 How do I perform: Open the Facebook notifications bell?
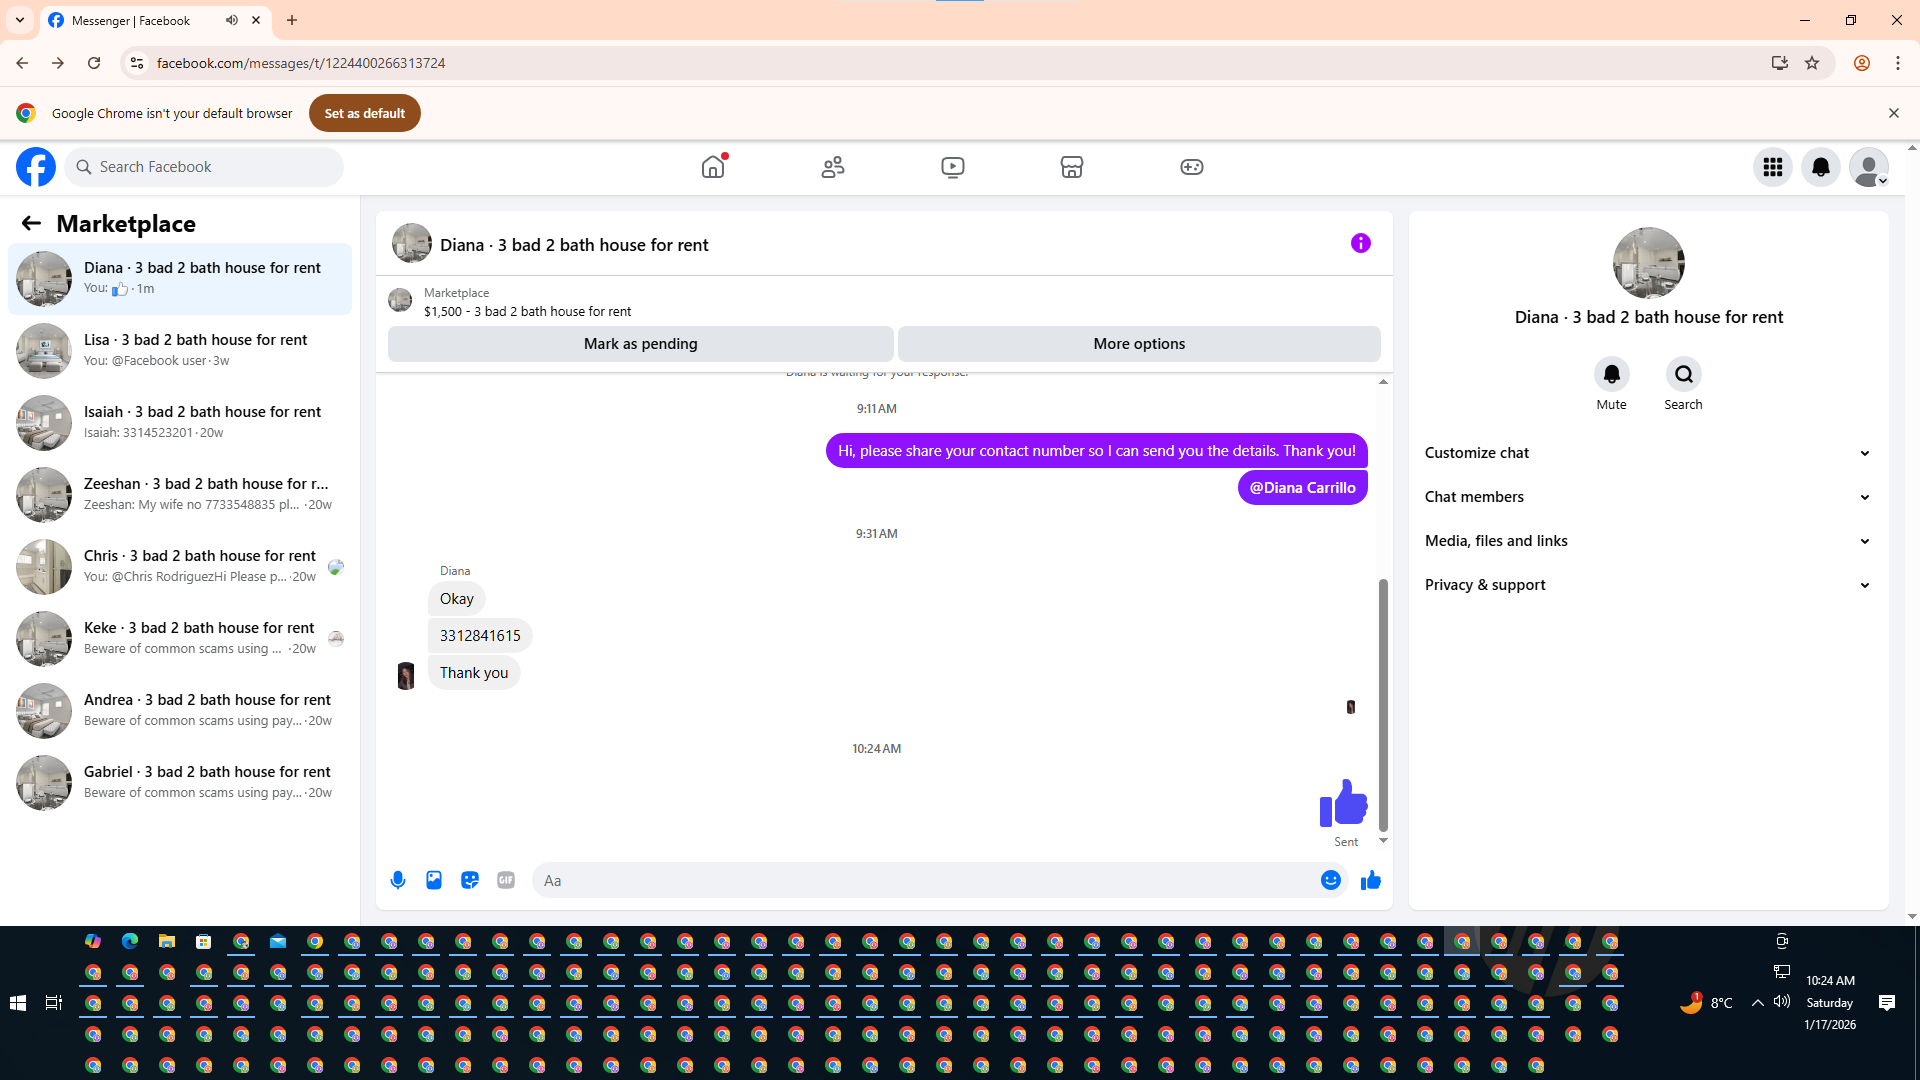point(1820,167)
